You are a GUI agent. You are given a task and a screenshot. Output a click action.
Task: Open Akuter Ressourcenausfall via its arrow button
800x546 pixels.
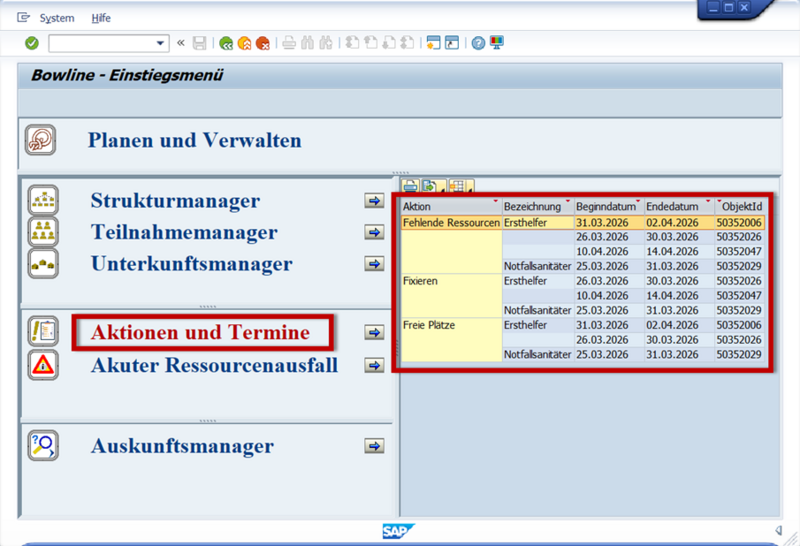[x=374, y=365]
